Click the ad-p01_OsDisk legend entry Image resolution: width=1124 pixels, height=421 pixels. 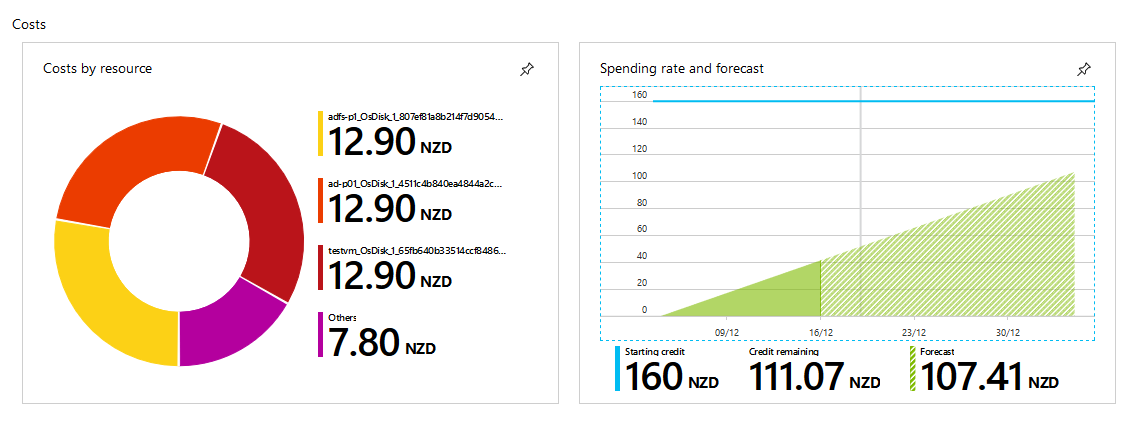(411, 201)
